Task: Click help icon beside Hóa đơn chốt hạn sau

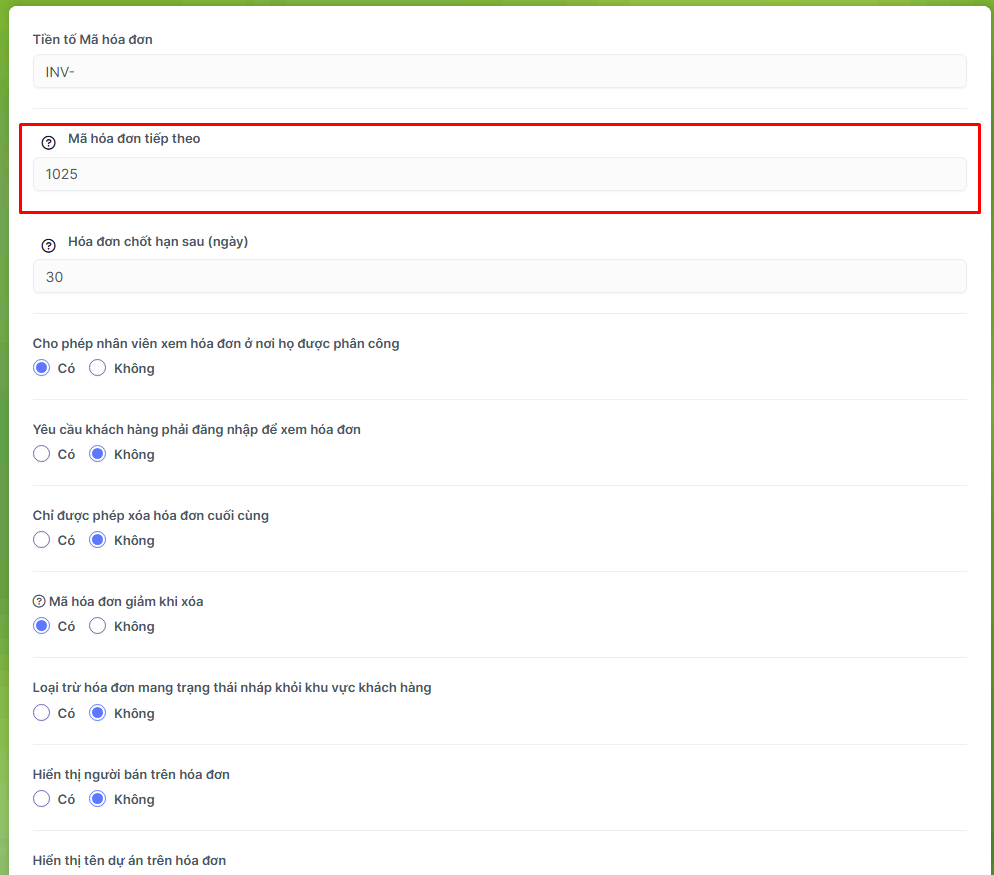Action: click(49, 246)
